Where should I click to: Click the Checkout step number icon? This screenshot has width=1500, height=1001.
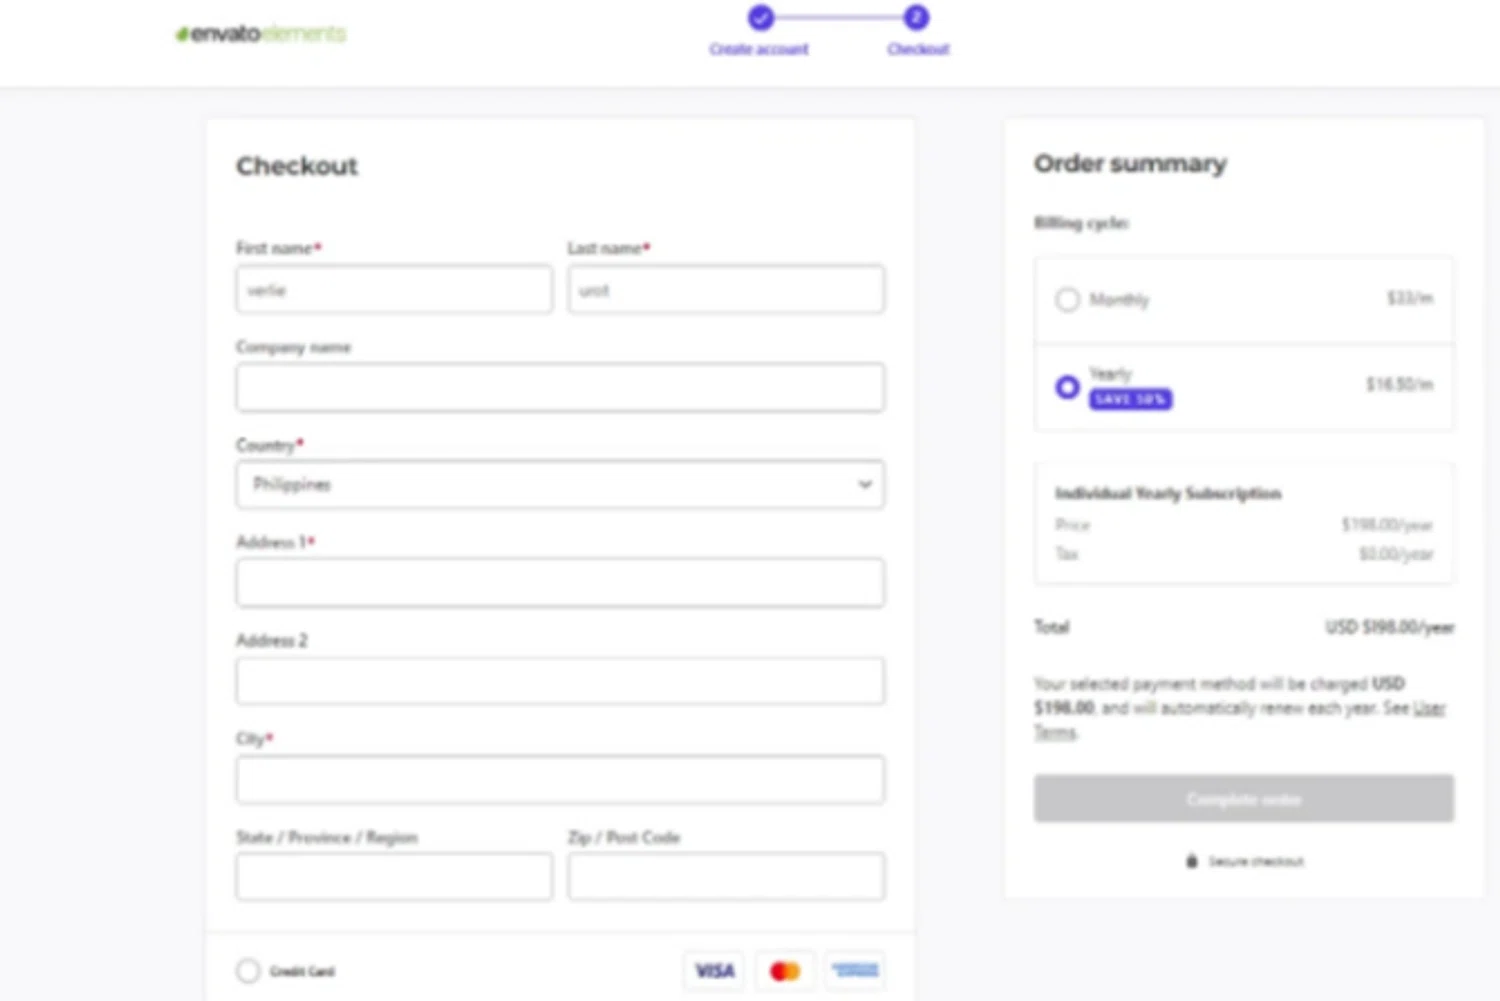[916, 17]
